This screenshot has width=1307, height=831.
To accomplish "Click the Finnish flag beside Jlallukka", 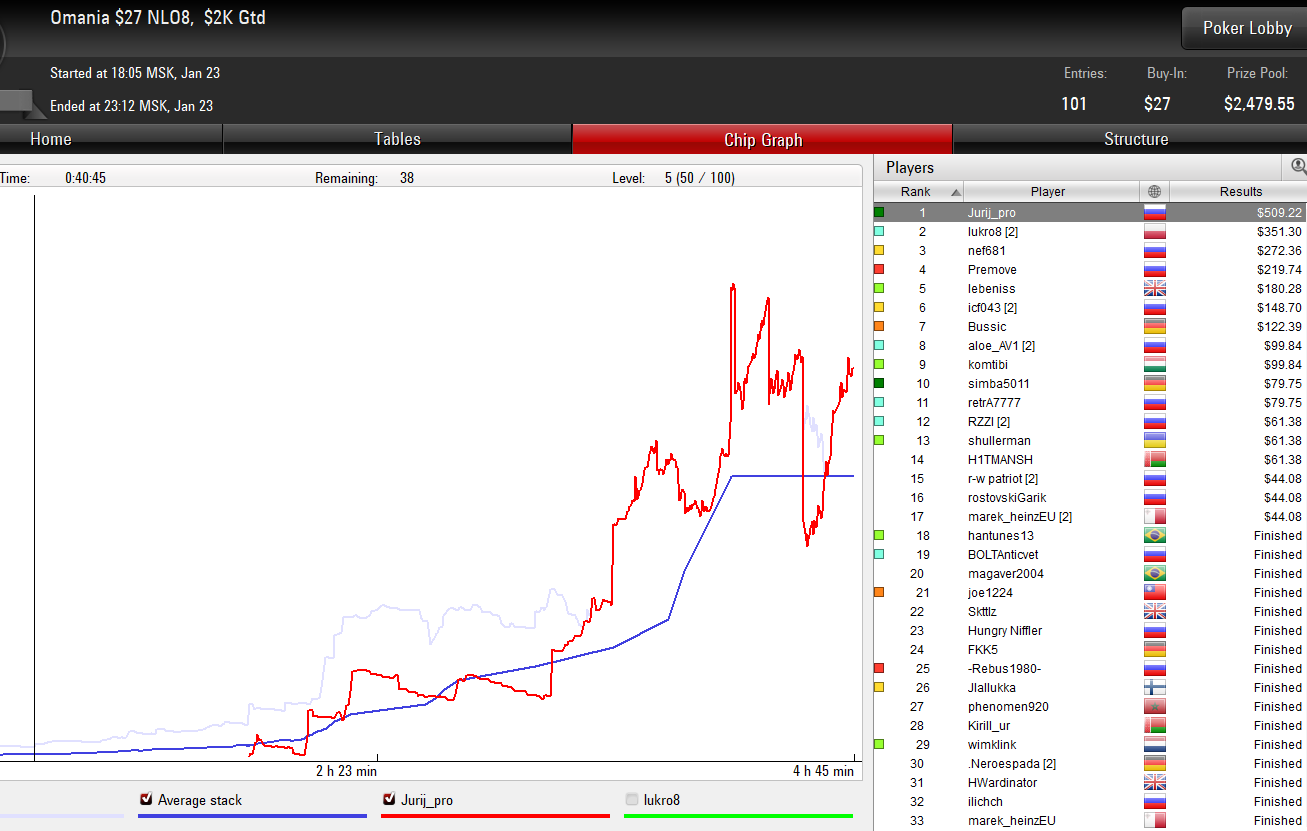I will pos(1155,687).
